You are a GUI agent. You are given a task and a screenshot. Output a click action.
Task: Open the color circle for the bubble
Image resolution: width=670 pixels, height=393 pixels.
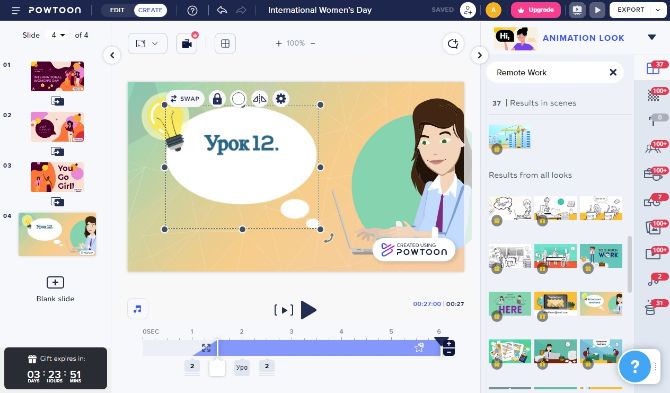click(x=238, y=99)
